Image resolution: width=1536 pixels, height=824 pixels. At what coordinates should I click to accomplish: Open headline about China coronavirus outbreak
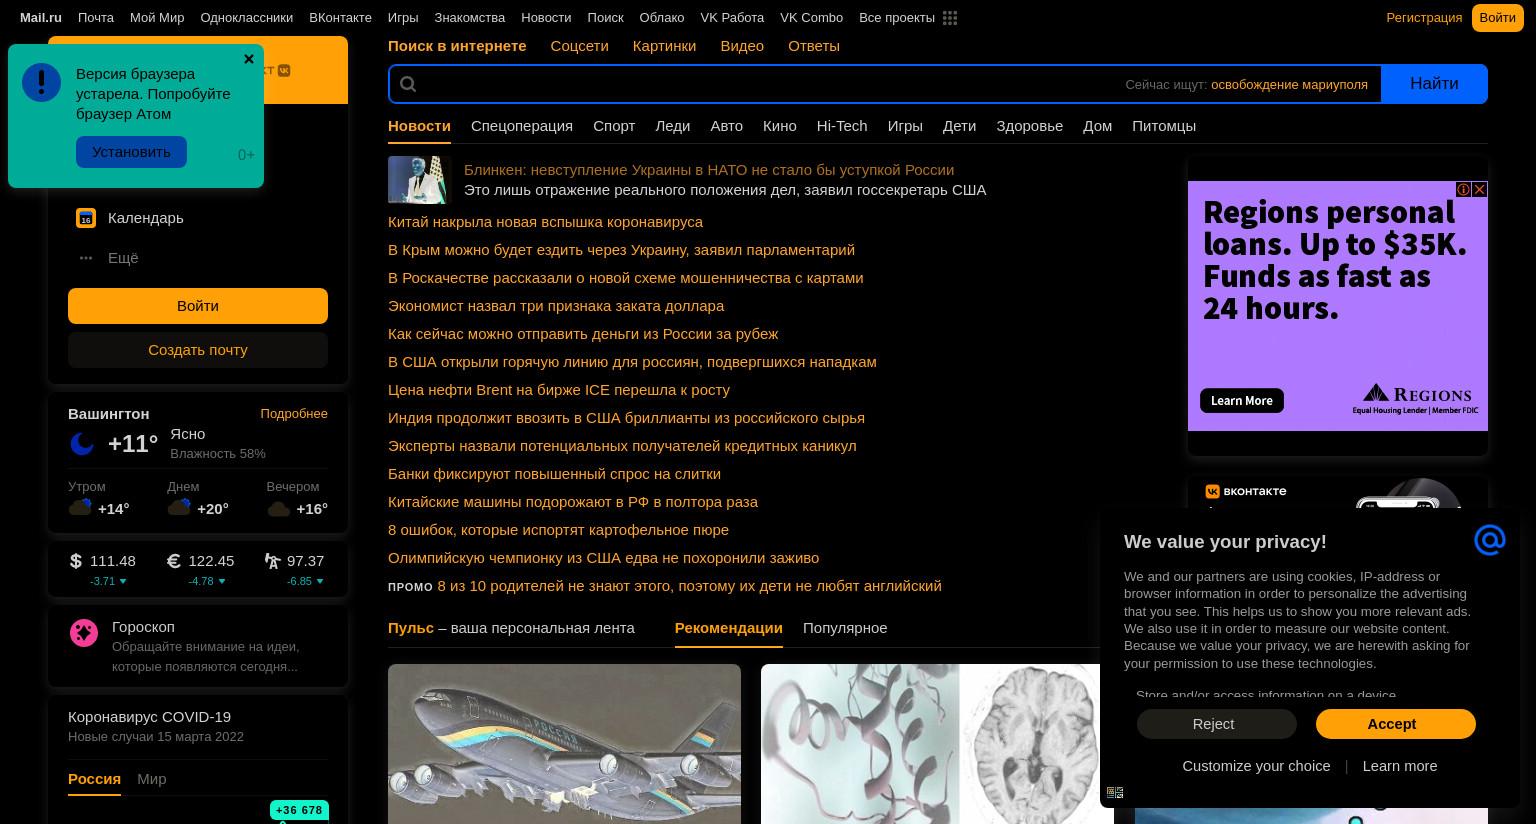(x=545, y=222)
